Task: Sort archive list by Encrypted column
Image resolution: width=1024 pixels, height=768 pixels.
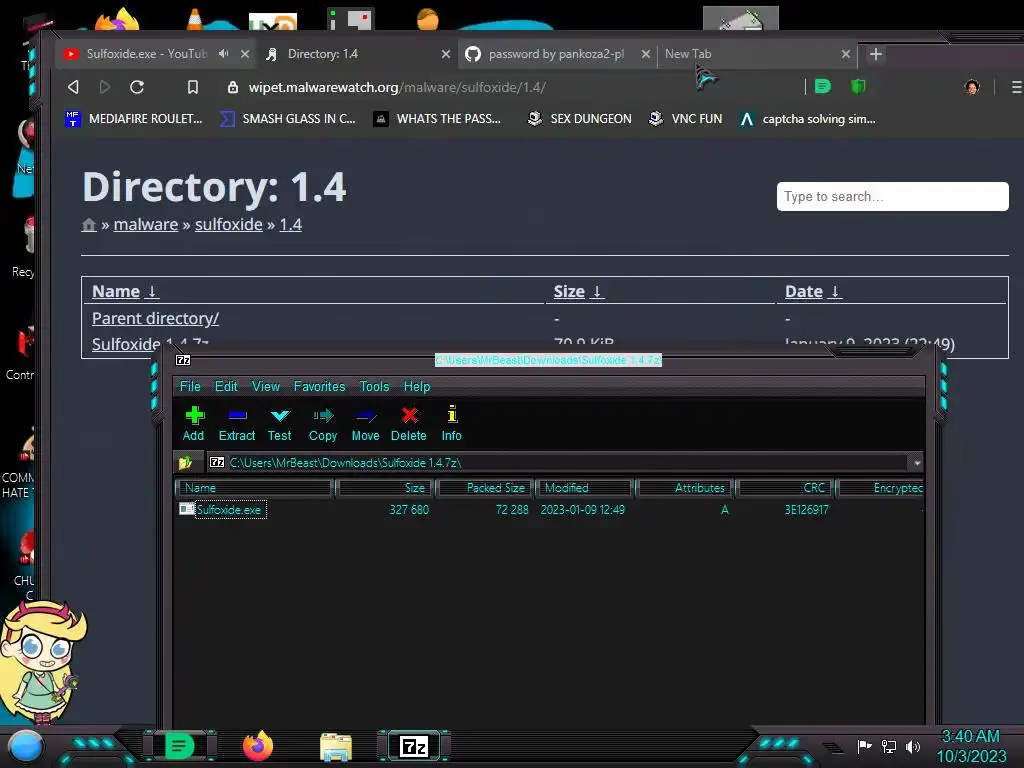Action: [x=880, y=488]
